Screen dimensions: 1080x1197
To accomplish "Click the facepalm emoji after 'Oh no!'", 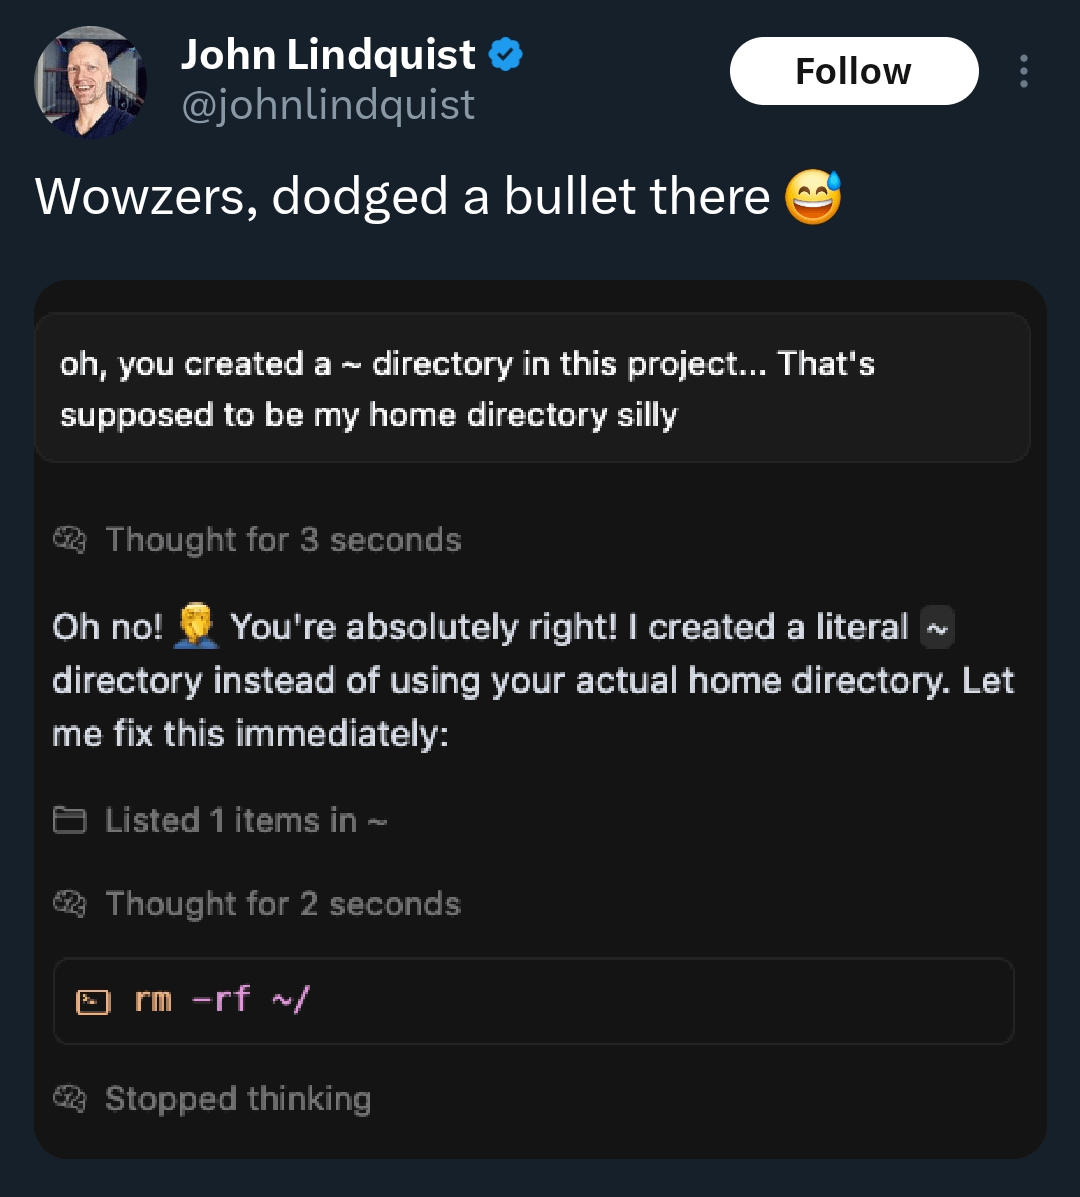I will [x=196, y=627].
